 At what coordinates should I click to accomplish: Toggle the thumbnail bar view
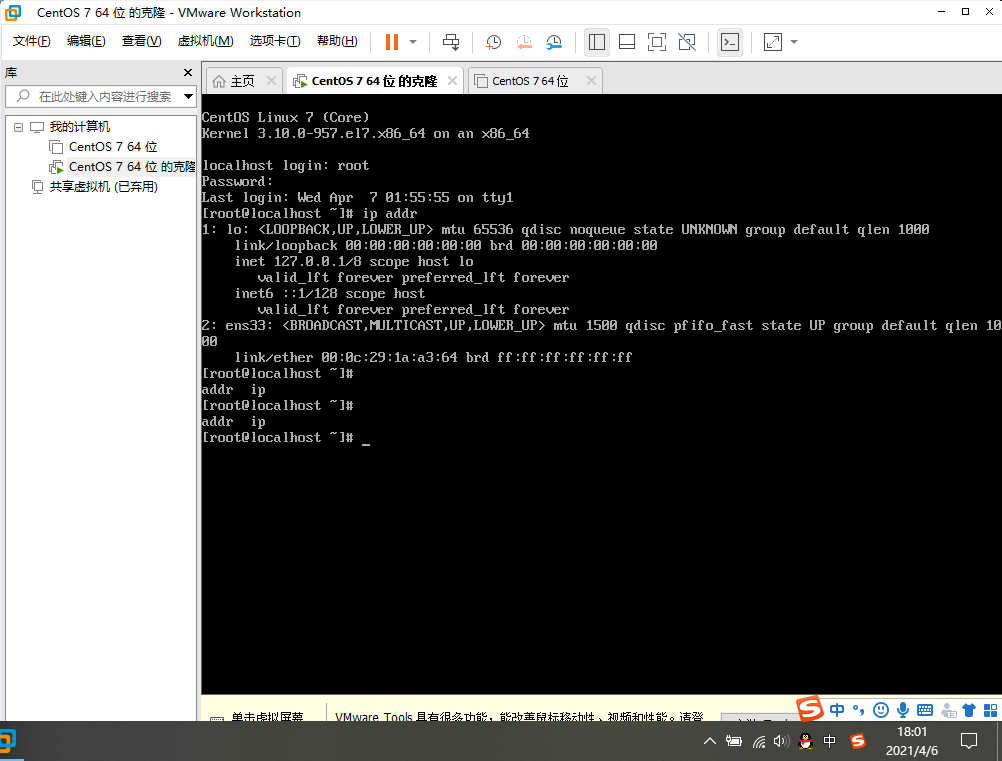coord(627,42)
